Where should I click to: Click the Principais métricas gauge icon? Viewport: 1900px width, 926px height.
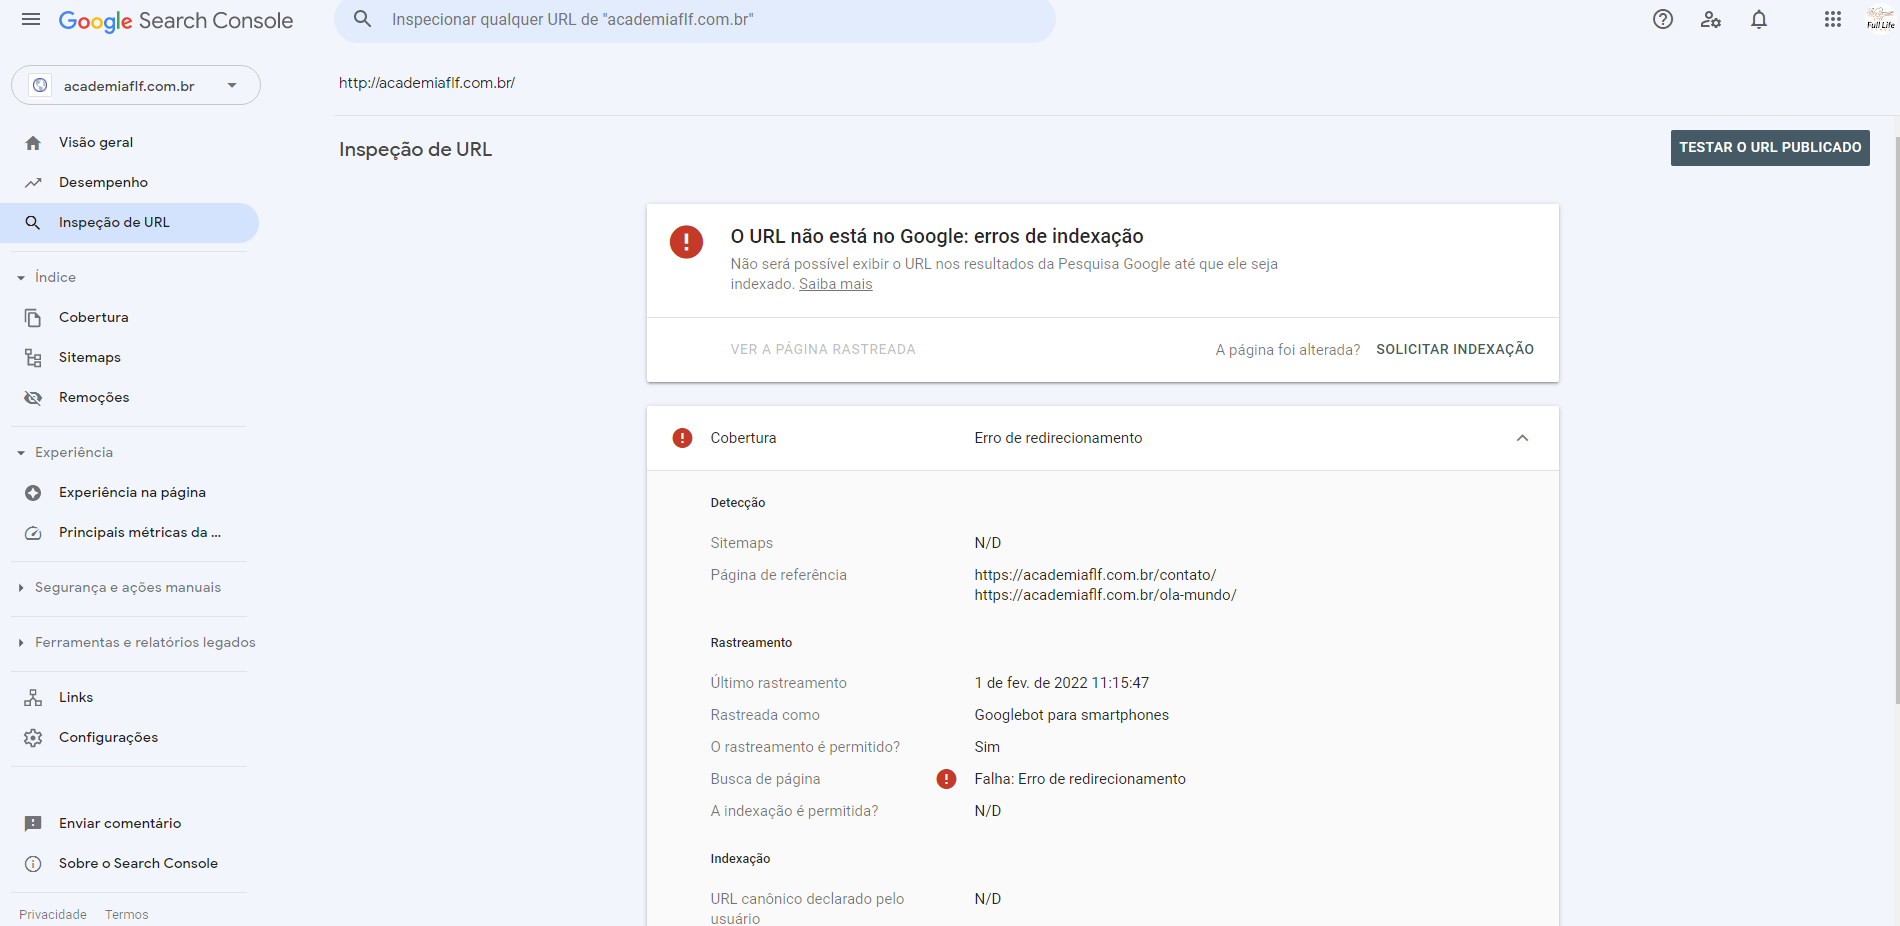pos(33,533)
